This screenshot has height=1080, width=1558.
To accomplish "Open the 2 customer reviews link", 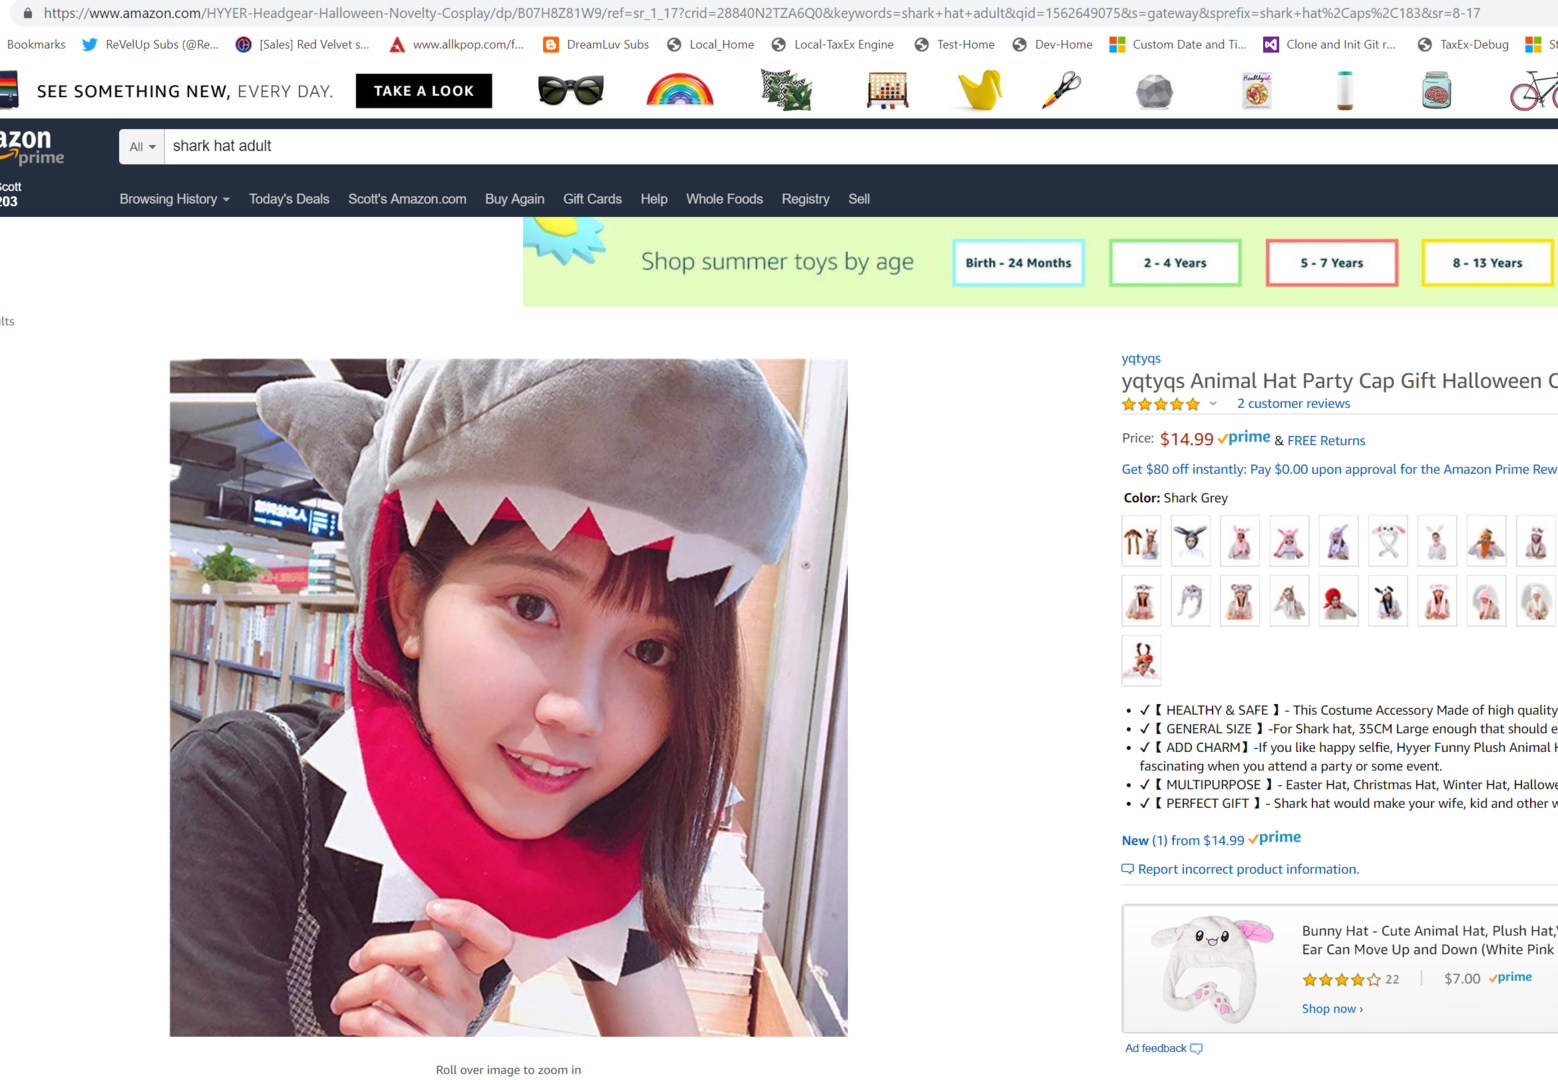I will coord(1293,404).
